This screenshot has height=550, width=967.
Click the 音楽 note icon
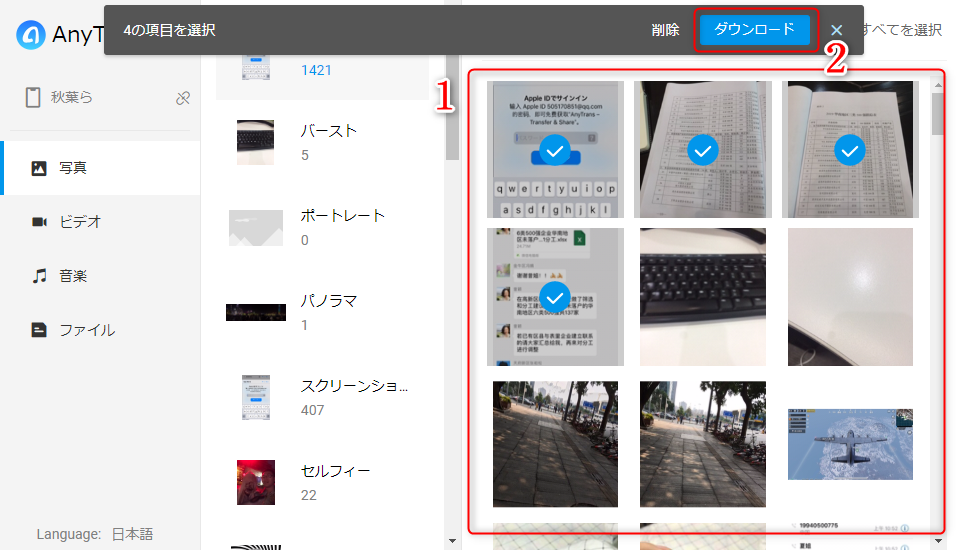[x=39, y=276]
